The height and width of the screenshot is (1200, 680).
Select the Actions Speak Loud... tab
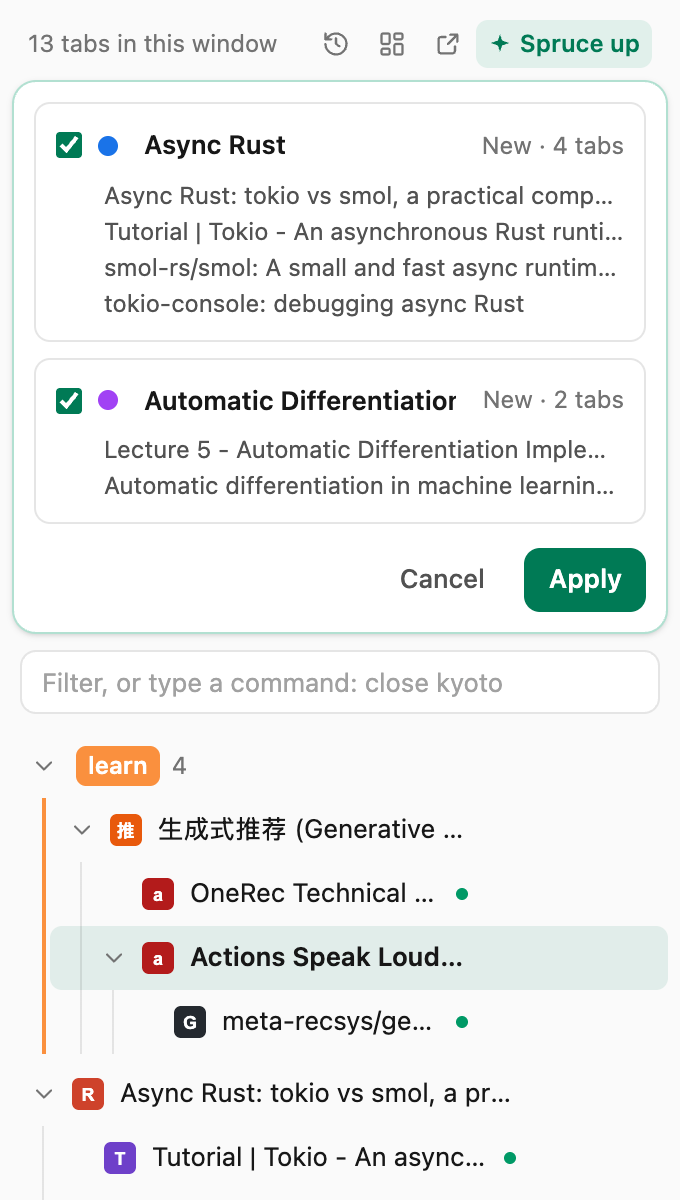(x=359, y=958)
